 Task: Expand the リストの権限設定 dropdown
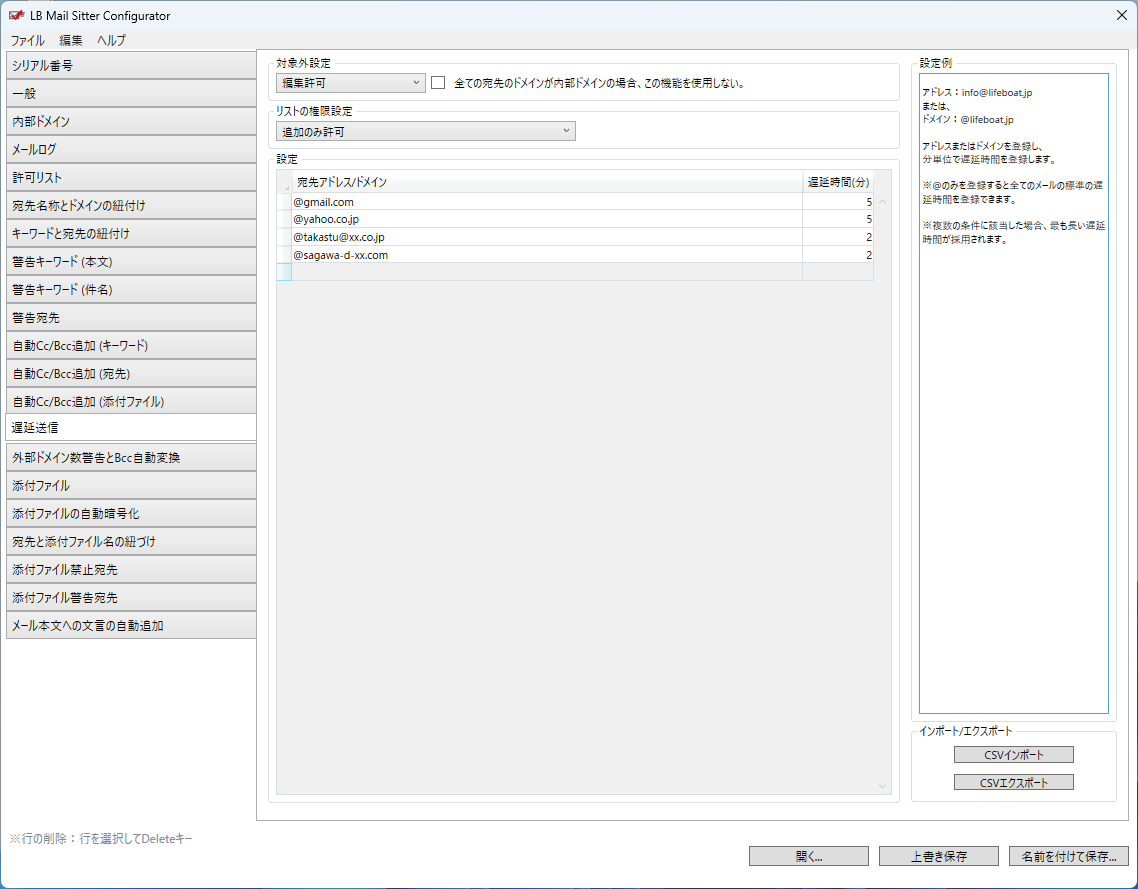click(425, 131)
